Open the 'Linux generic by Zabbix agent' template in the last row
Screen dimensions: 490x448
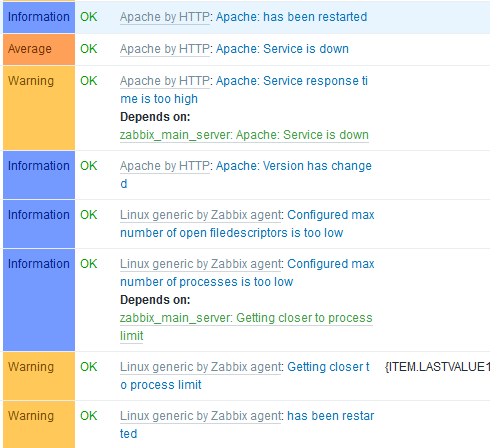click(201, 416)
